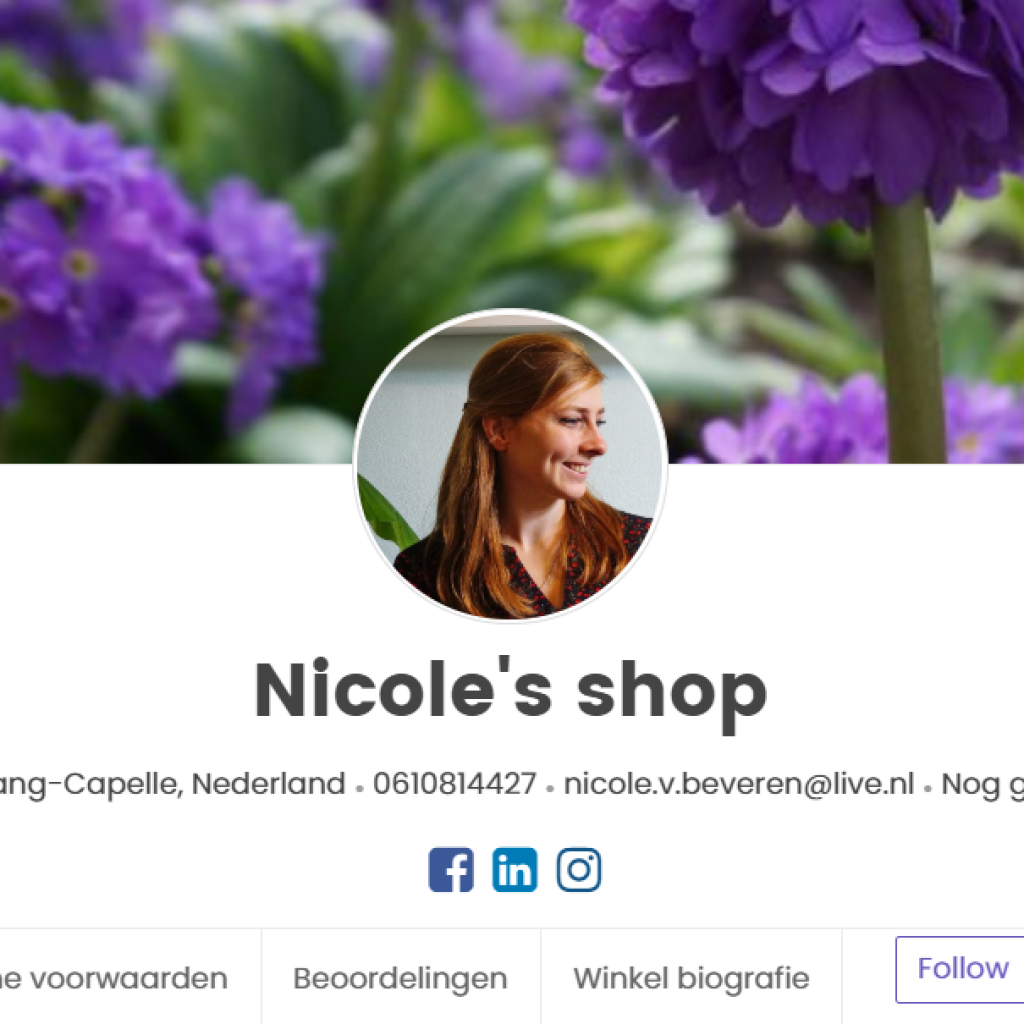The width and height of the screenshot is (1024, 1024).
Task: Click the Nicole's shop title heading
Action: pos(510,691)
